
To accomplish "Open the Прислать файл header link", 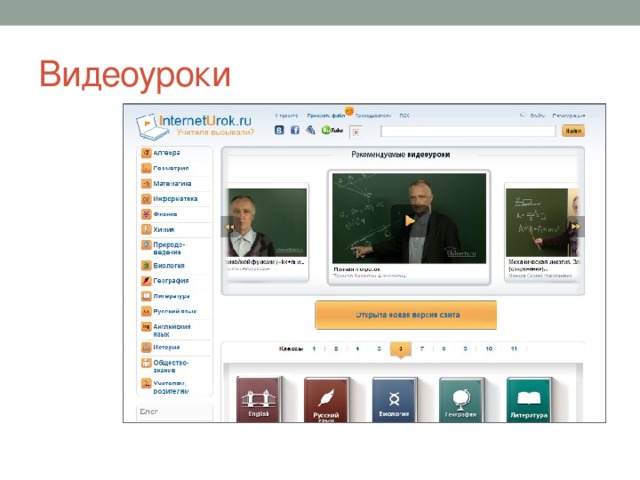I will (326, 116).
